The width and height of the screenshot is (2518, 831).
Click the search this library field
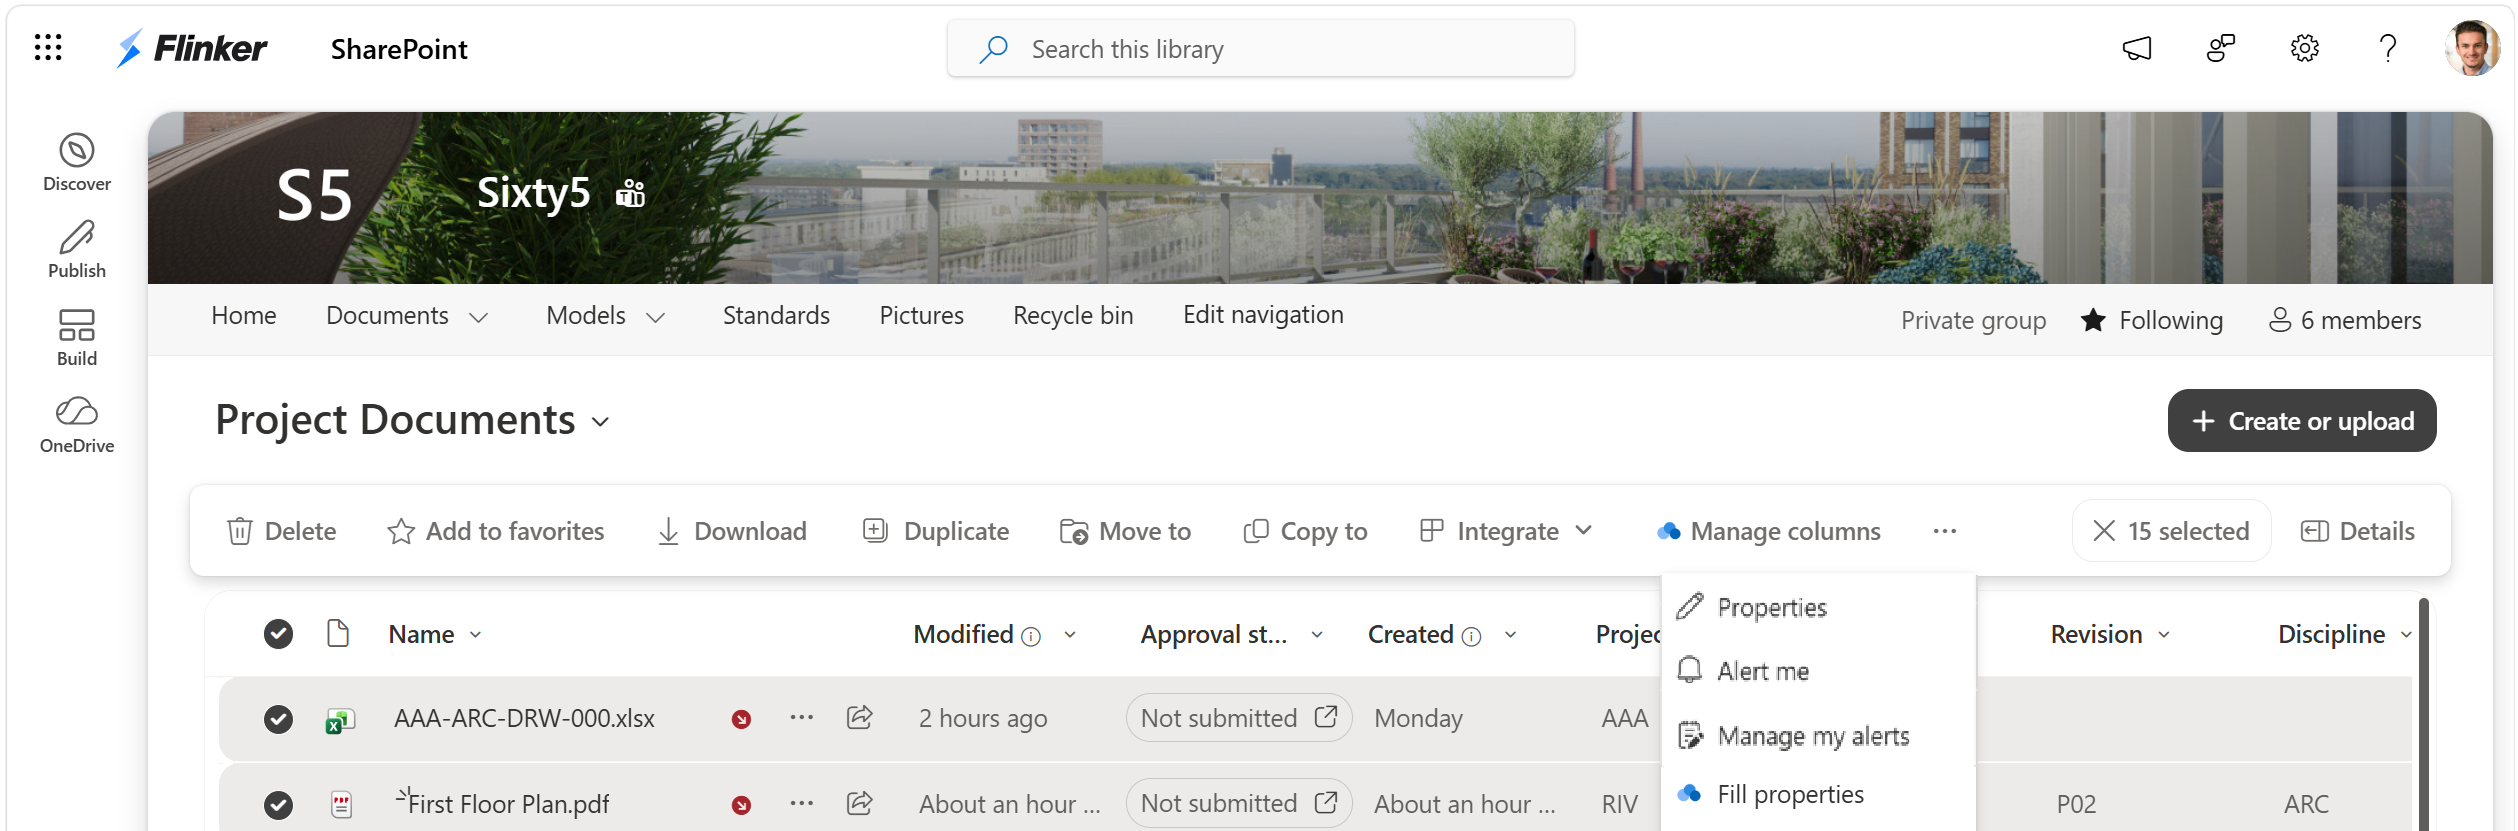(1261, 49)
